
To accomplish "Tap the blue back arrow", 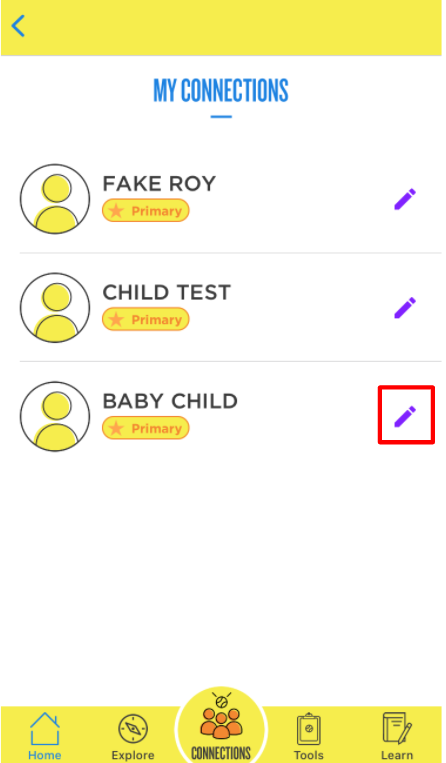I will click(x=18, y=26).
